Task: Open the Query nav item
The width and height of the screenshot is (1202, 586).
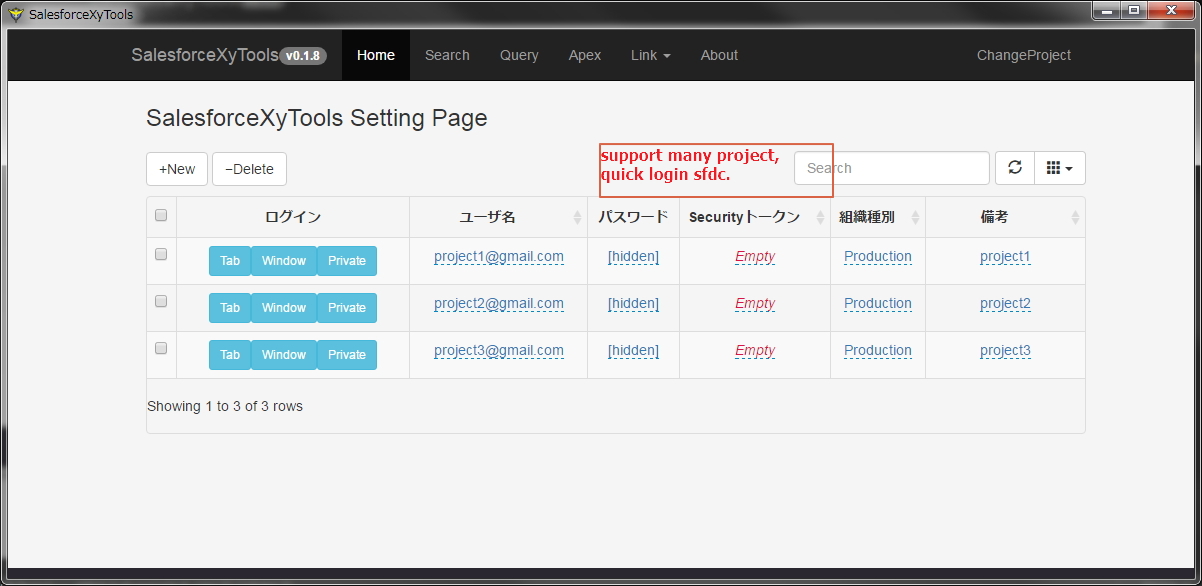Action: (519, 55)
